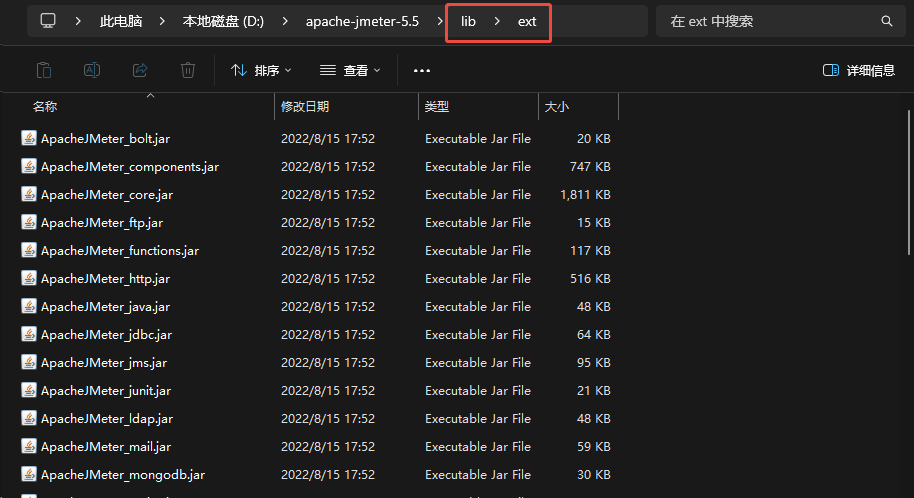Screen dimensions: 914x498
Task: Select file name ApacheJMeter_jdbc.jar
Action: click(107, 335)
